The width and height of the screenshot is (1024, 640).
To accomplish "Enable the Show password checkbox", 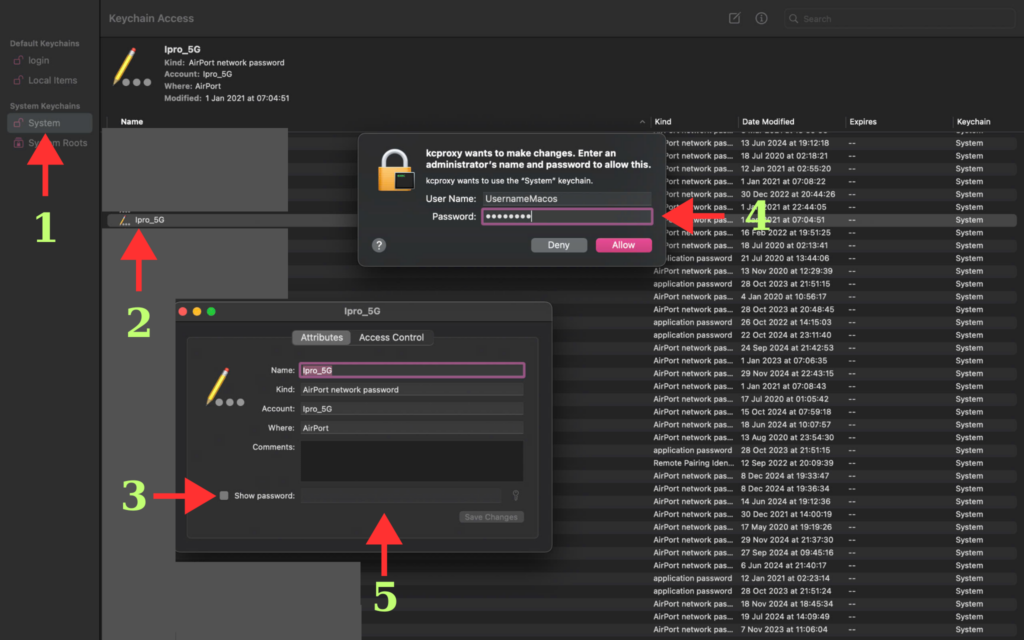I will (224, 496).
